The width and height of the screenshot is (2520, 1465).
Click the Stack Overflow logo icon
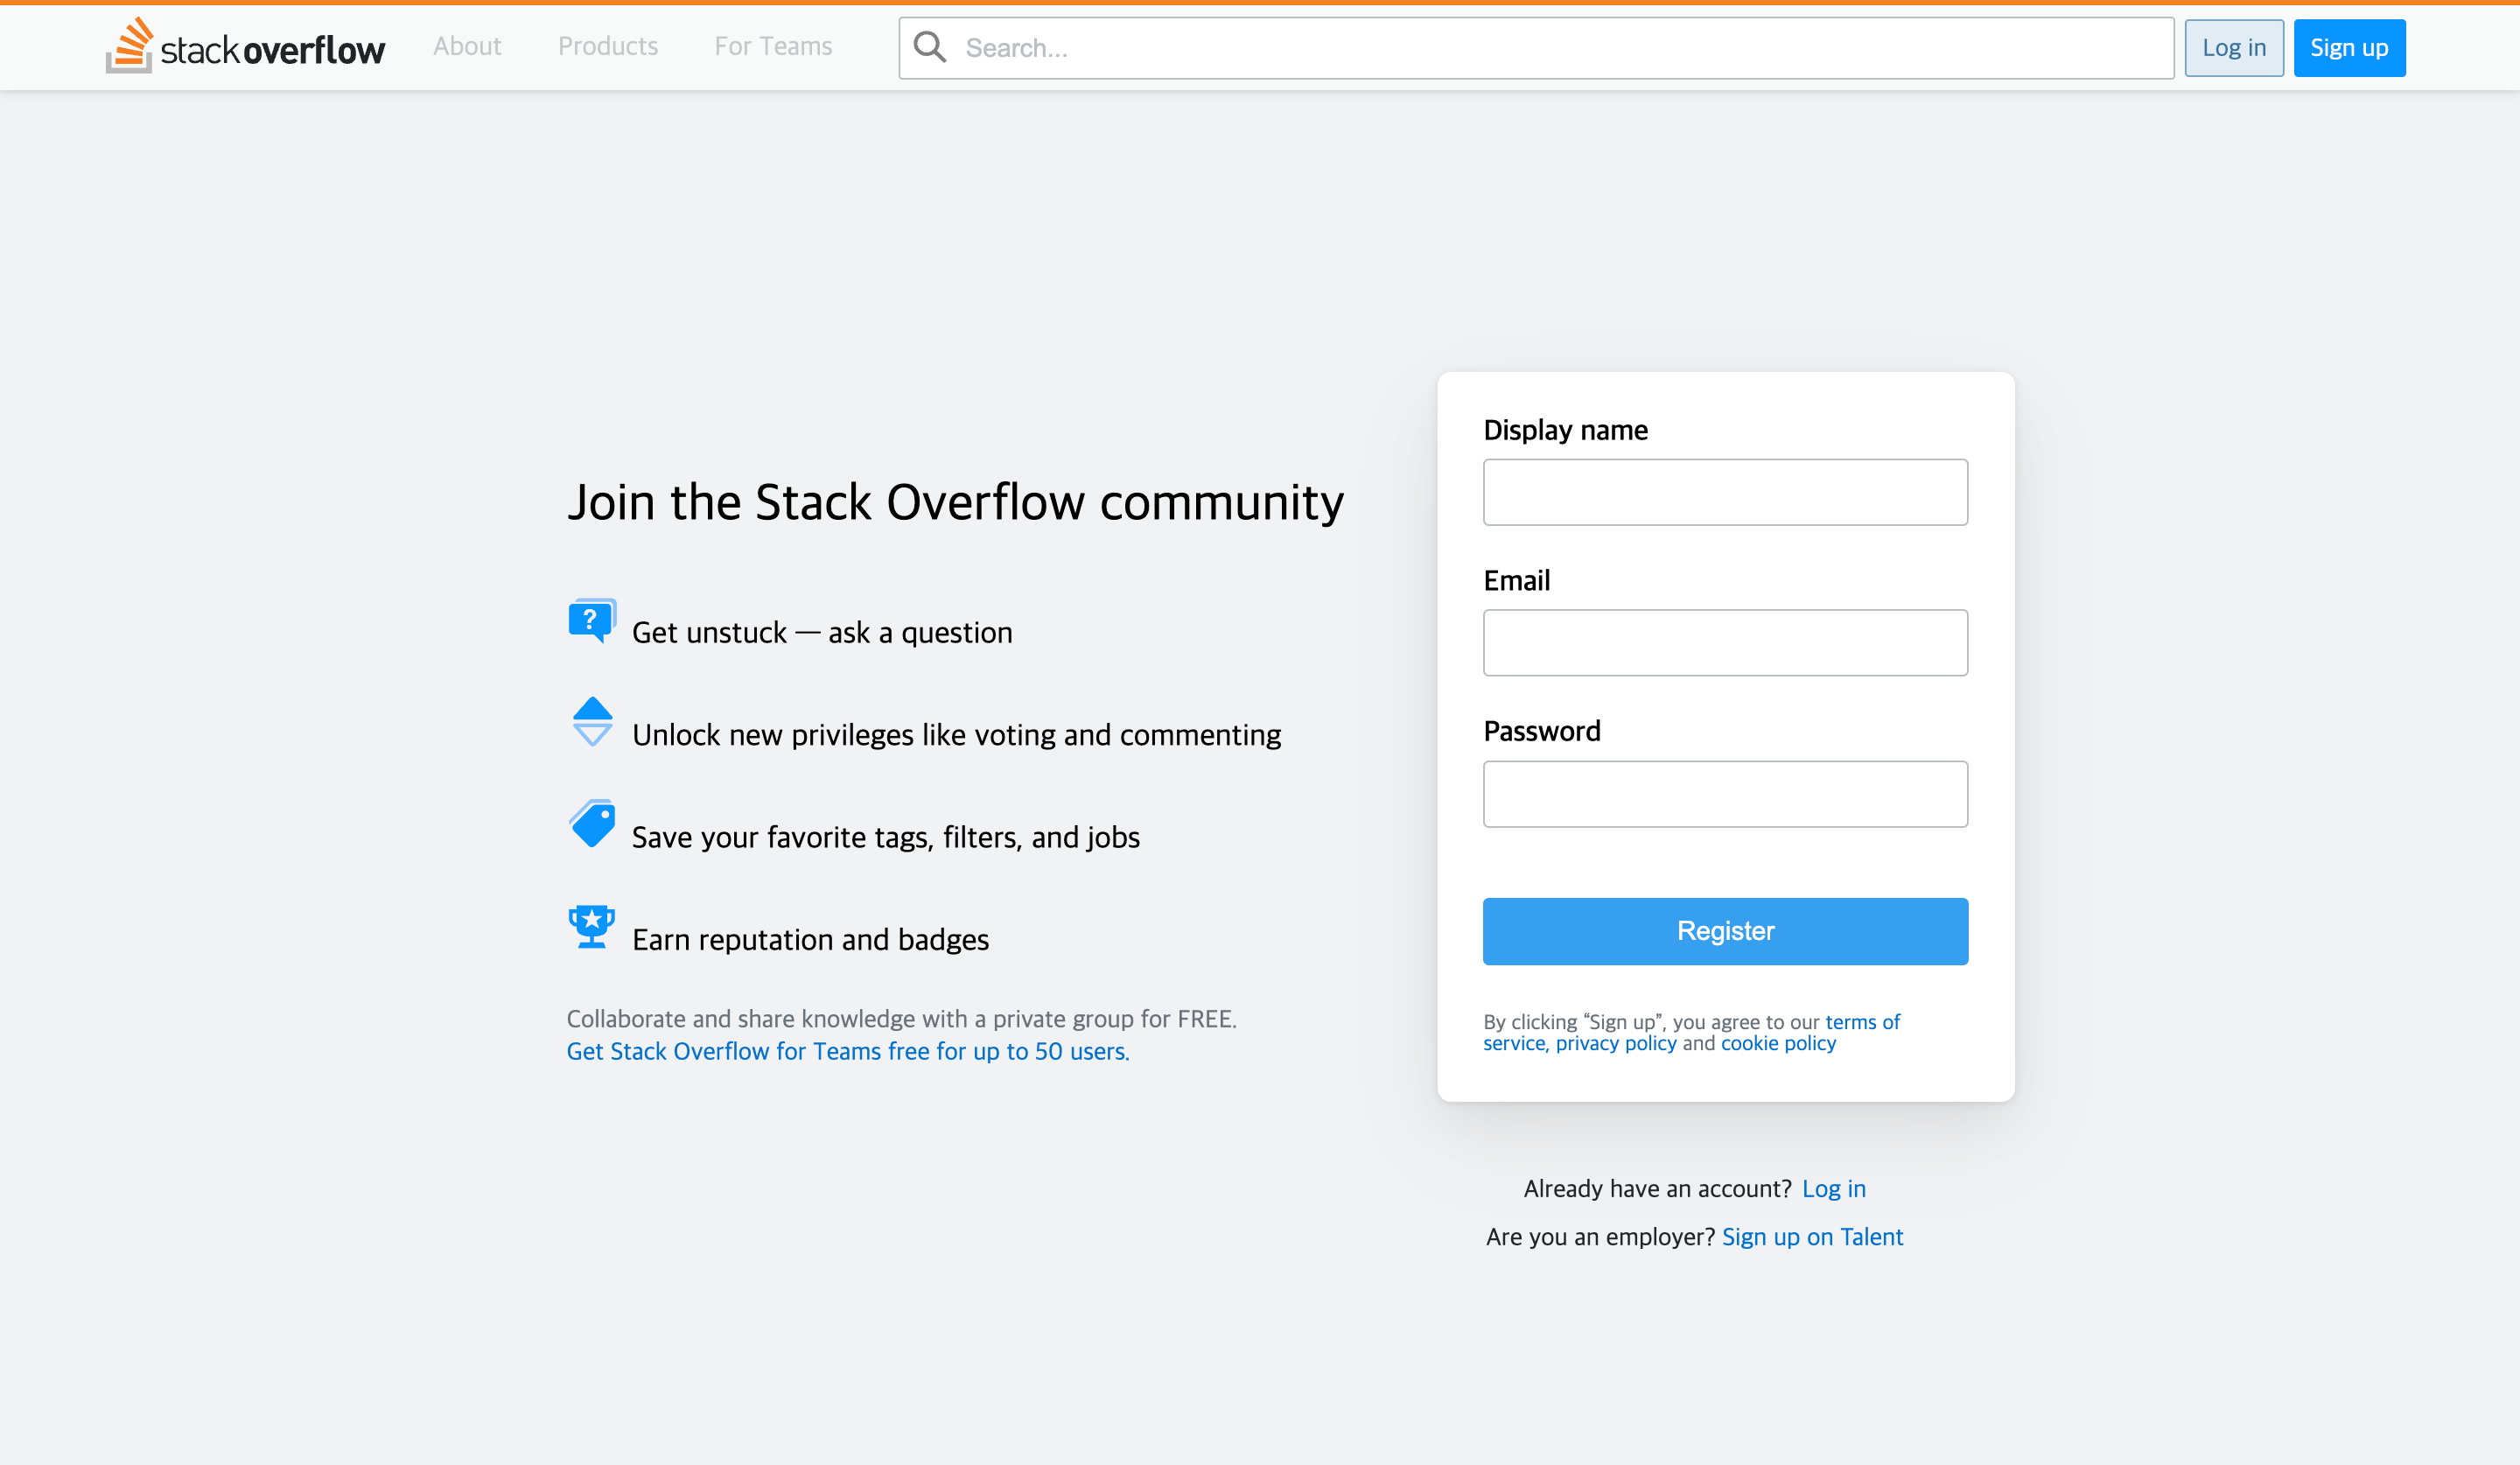[x=130, y=46]
